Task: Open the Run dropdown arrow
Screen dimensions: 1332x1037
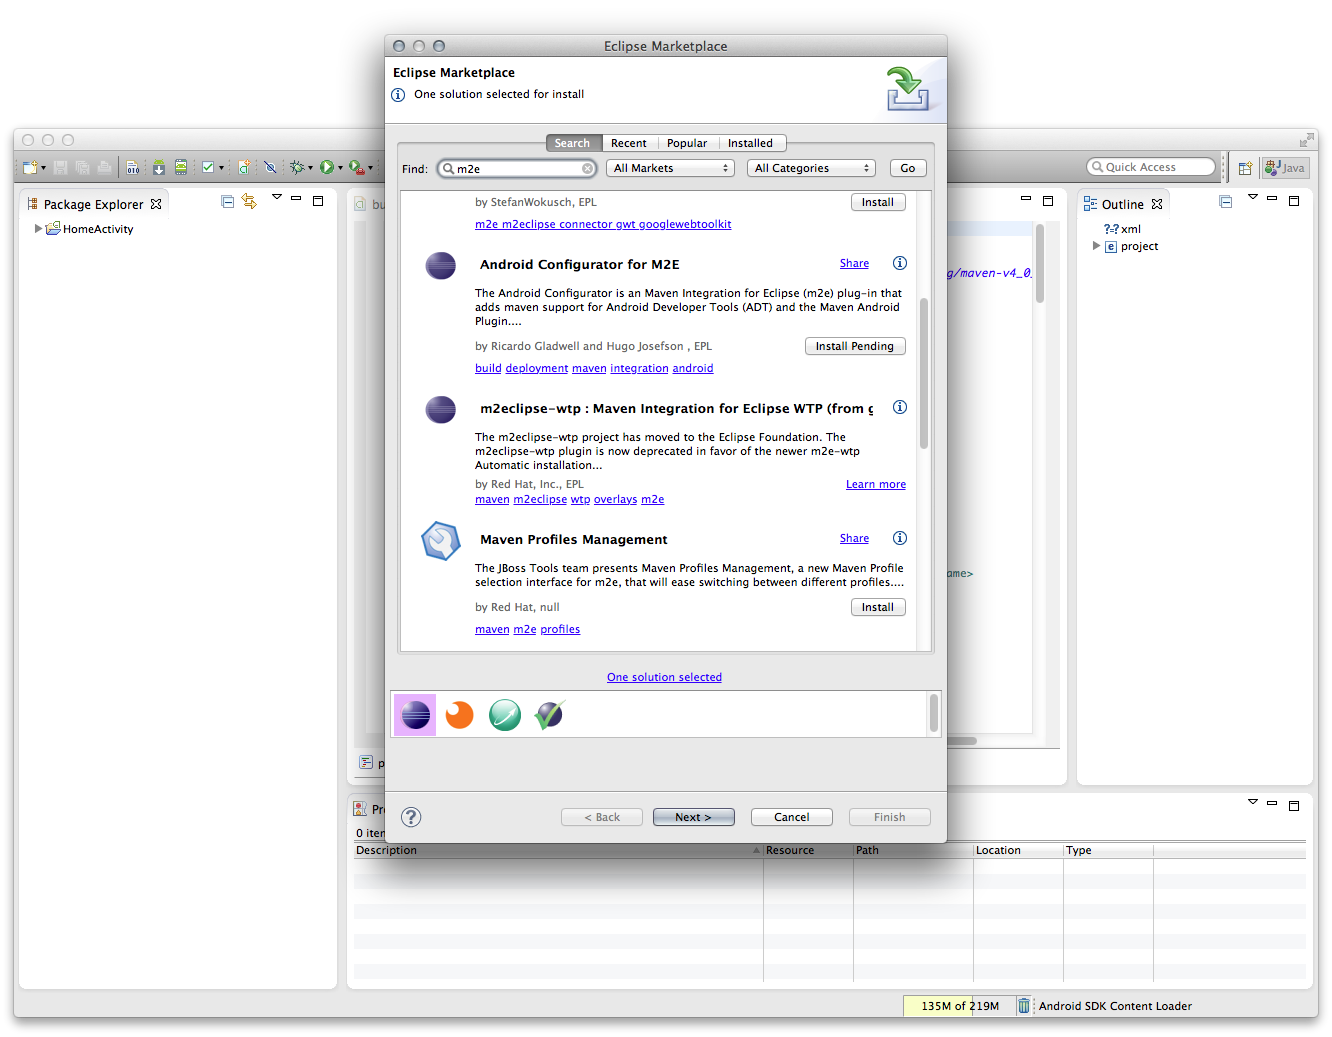Action: click(340, 168)
